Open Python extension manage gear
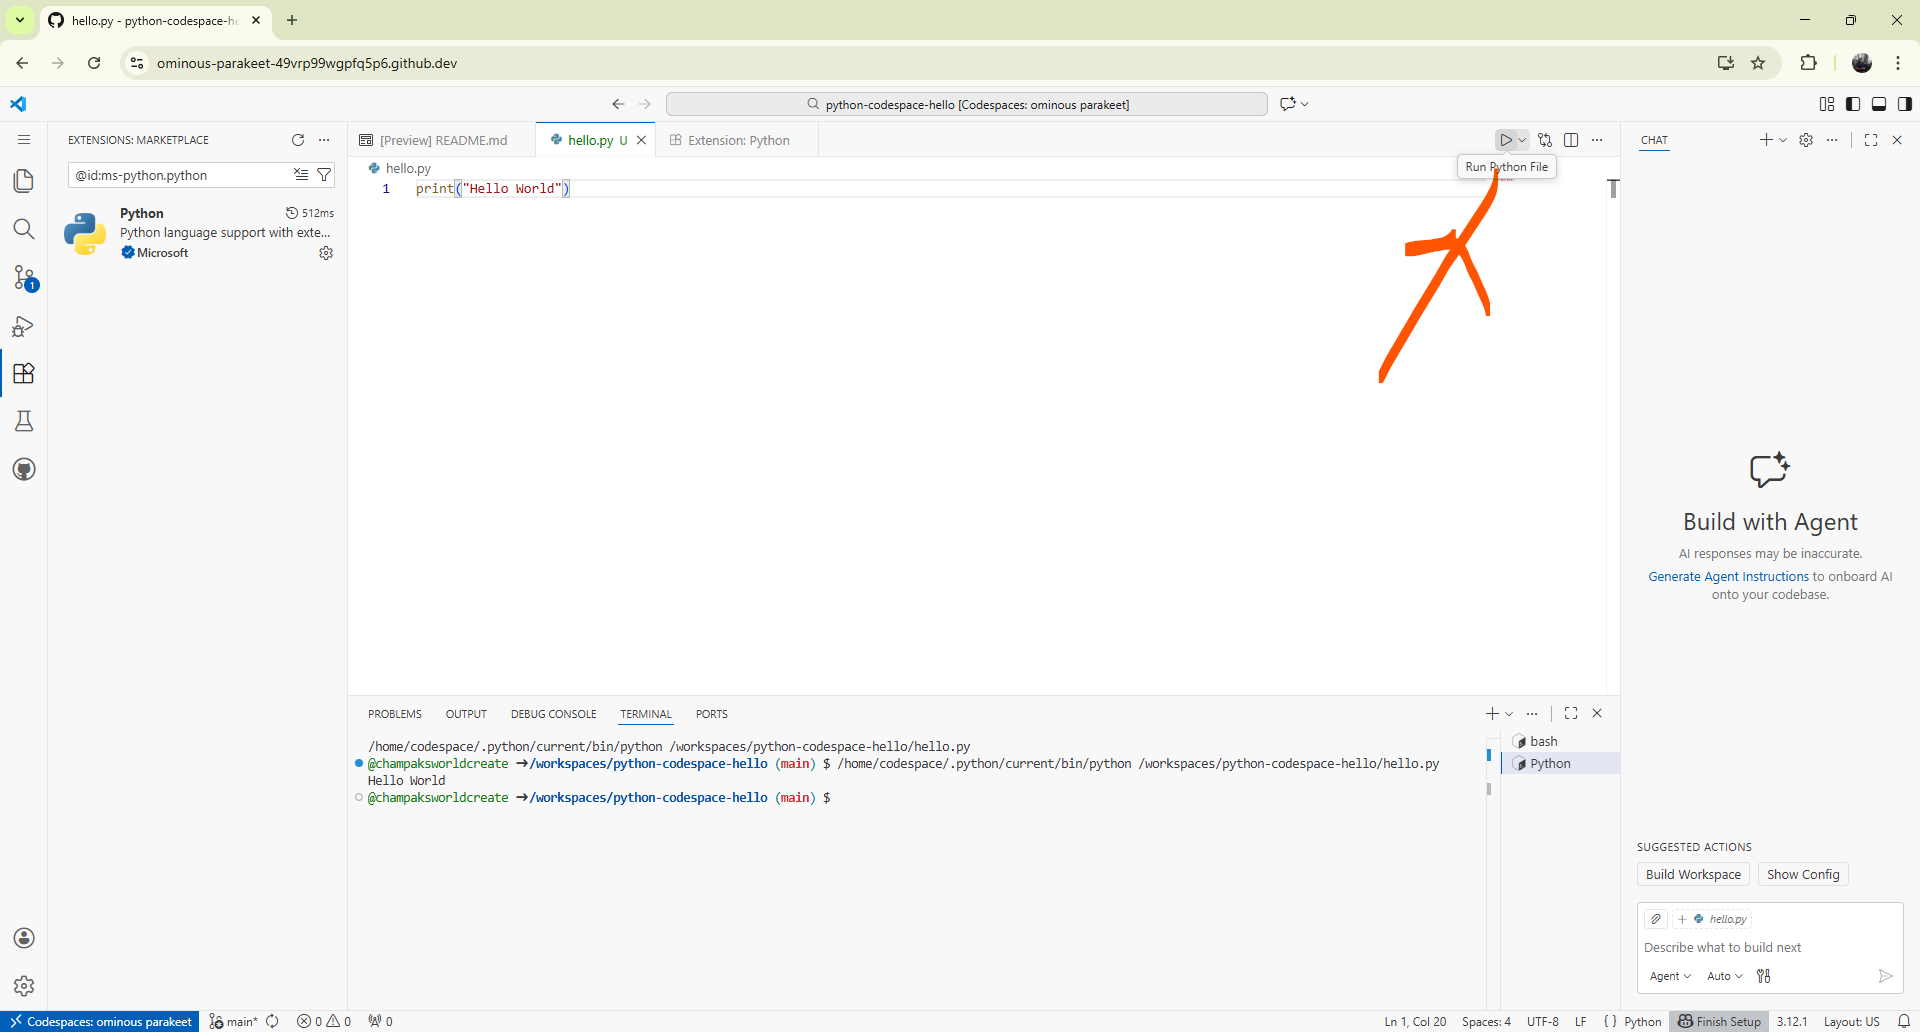Image resolution: width=1920 pixels, height=1032 pixels. pos(326,253)
